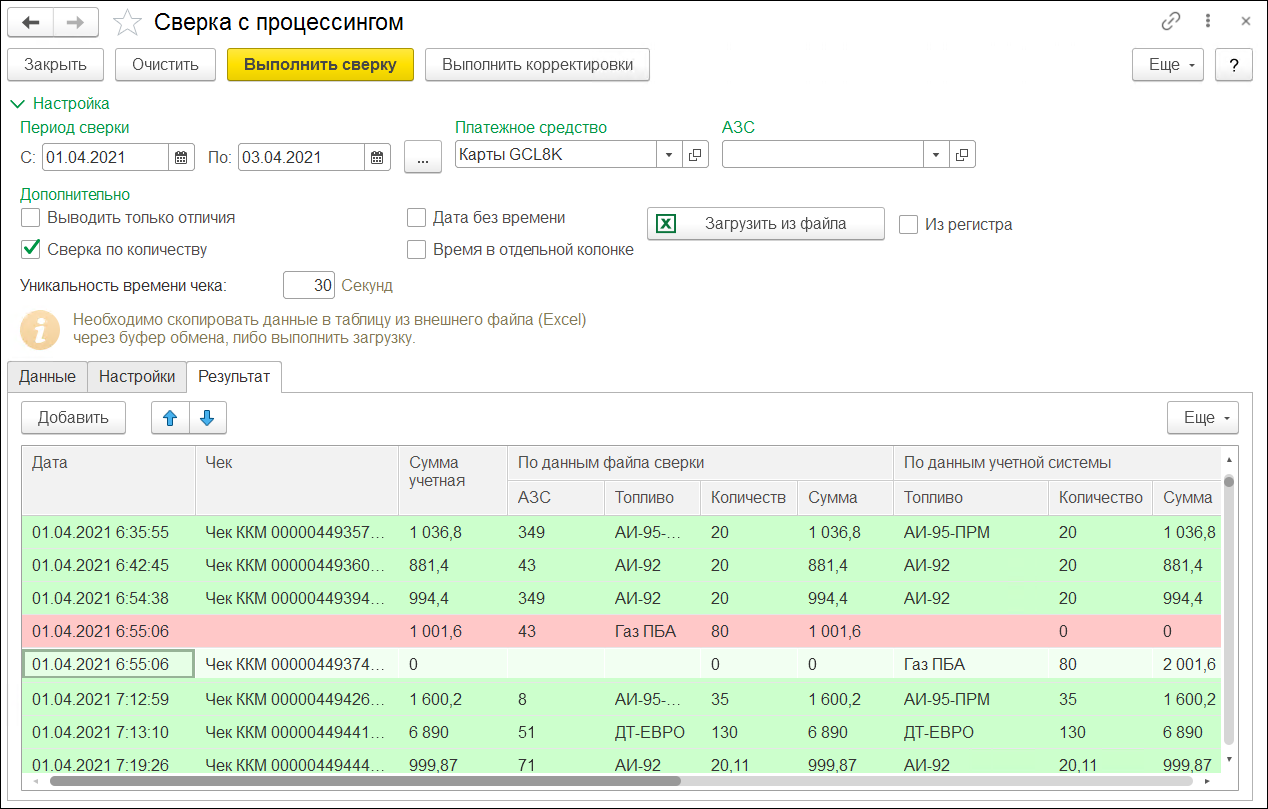Collapse the Настройка section
The height and width of the screenshot is (809, 1268).
(x=17, y=103)
